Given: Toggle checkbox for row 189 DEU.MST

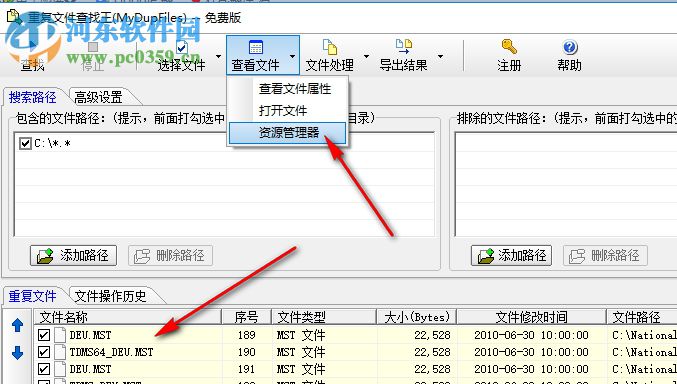Looking at the screenshot, I should coord(44,335).
